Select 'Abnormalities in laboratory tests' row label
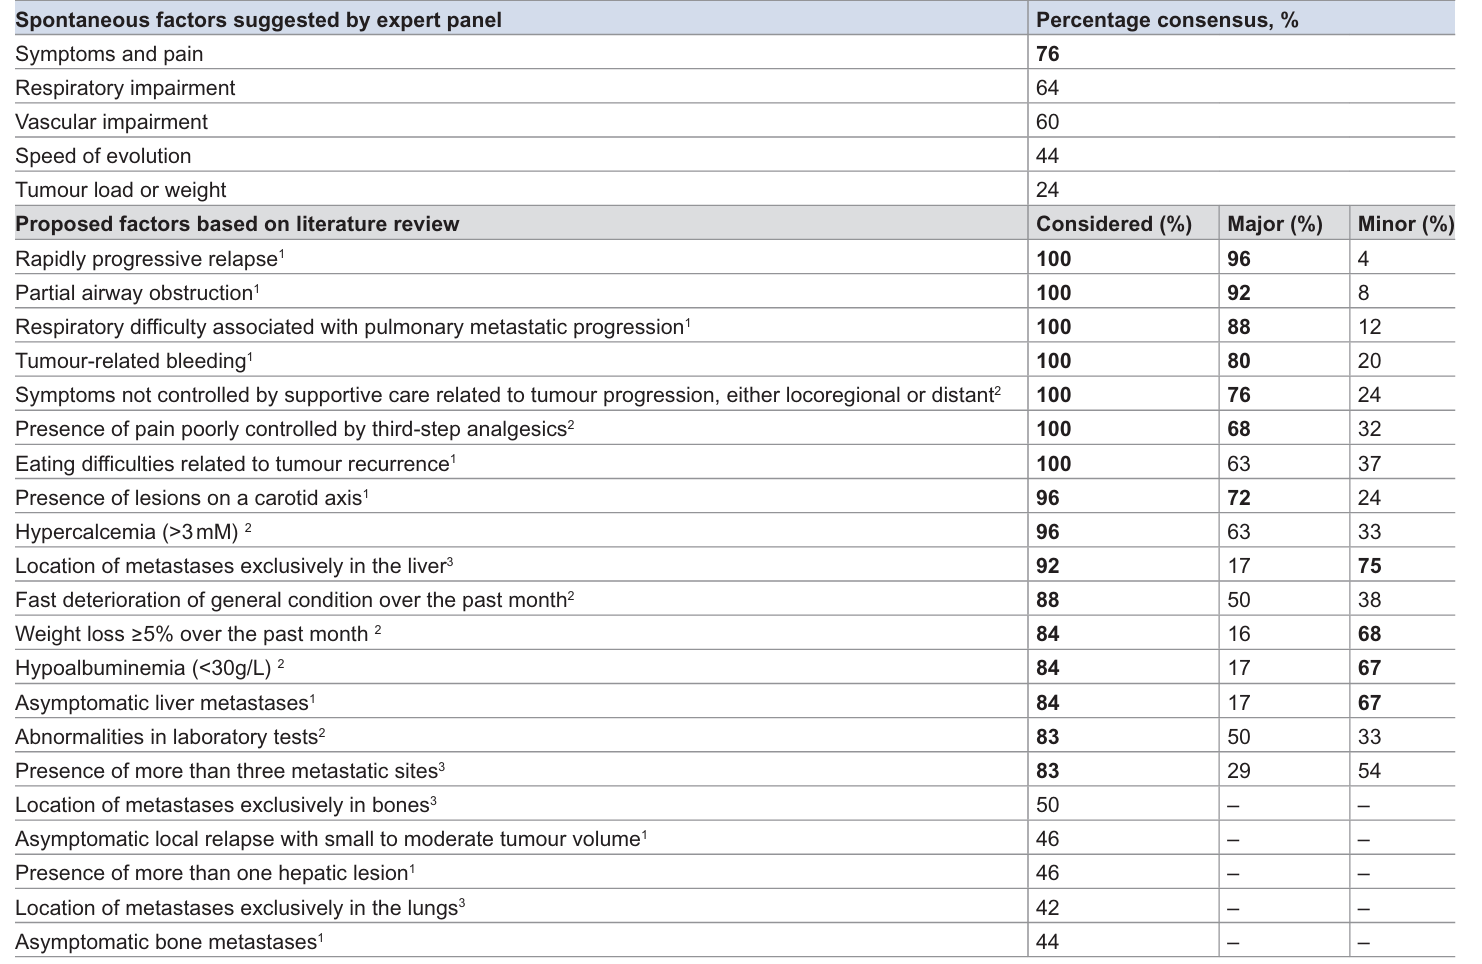The image size is (1482, 964). pyautogui.click(x=166, y=737)
